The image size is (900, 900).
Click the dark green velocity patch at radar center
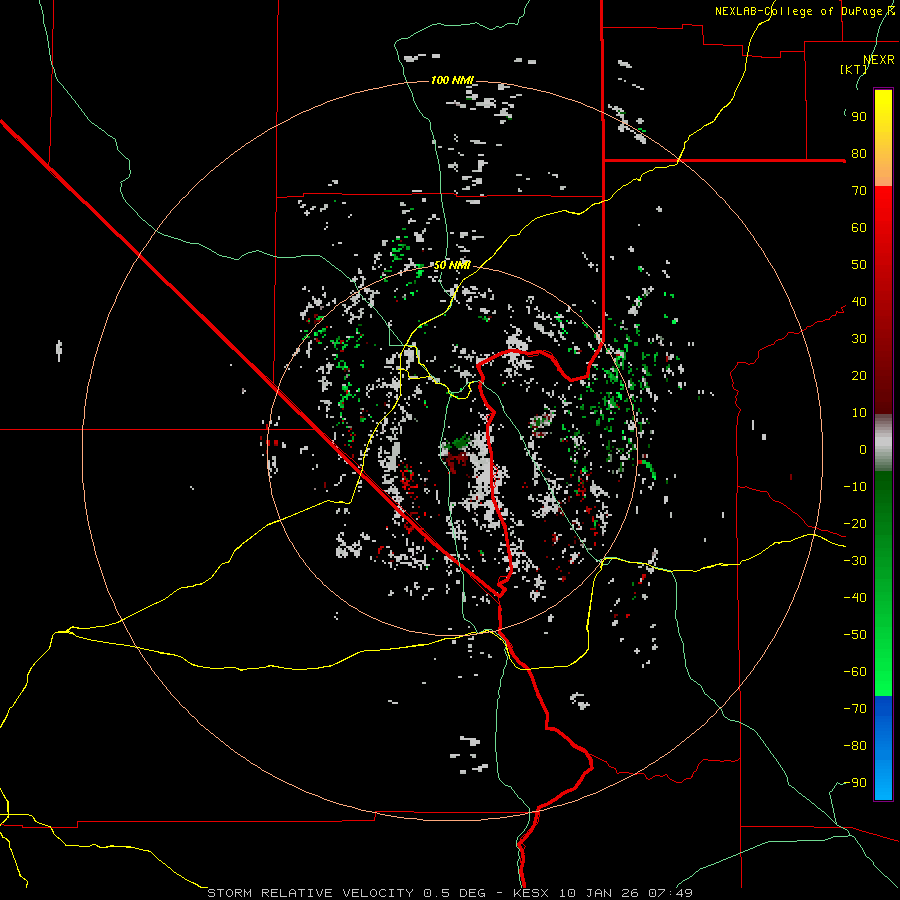tap(460, 441)
